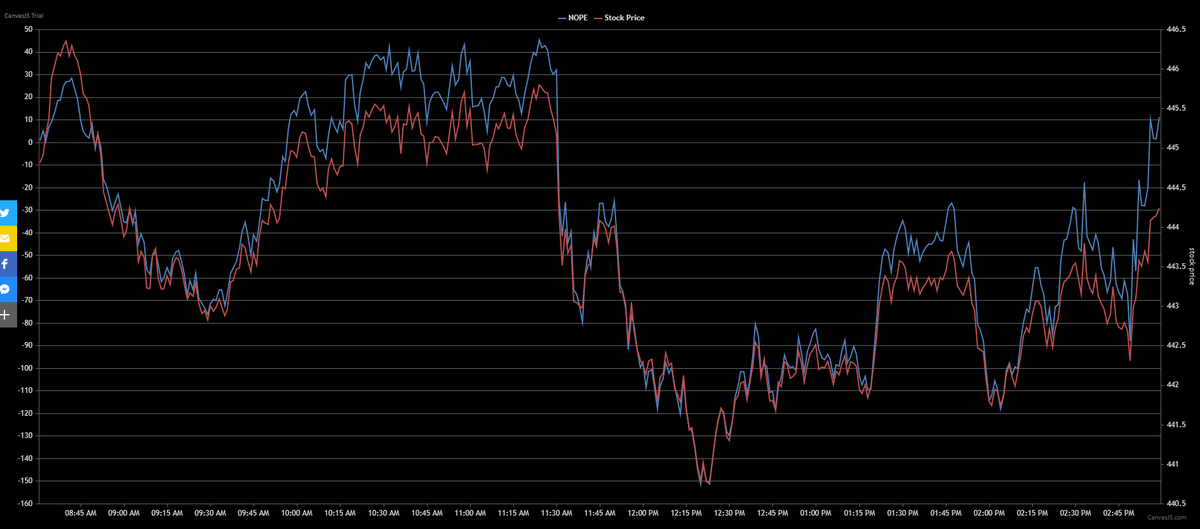Viewport: 1200px width, 529px height.
Task: Click the blue NOPE legend line marker
Action: pos(563,18)
